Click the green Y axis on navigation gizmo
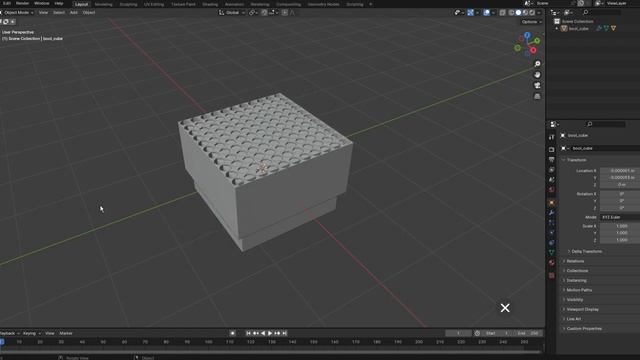 [537, 41]
